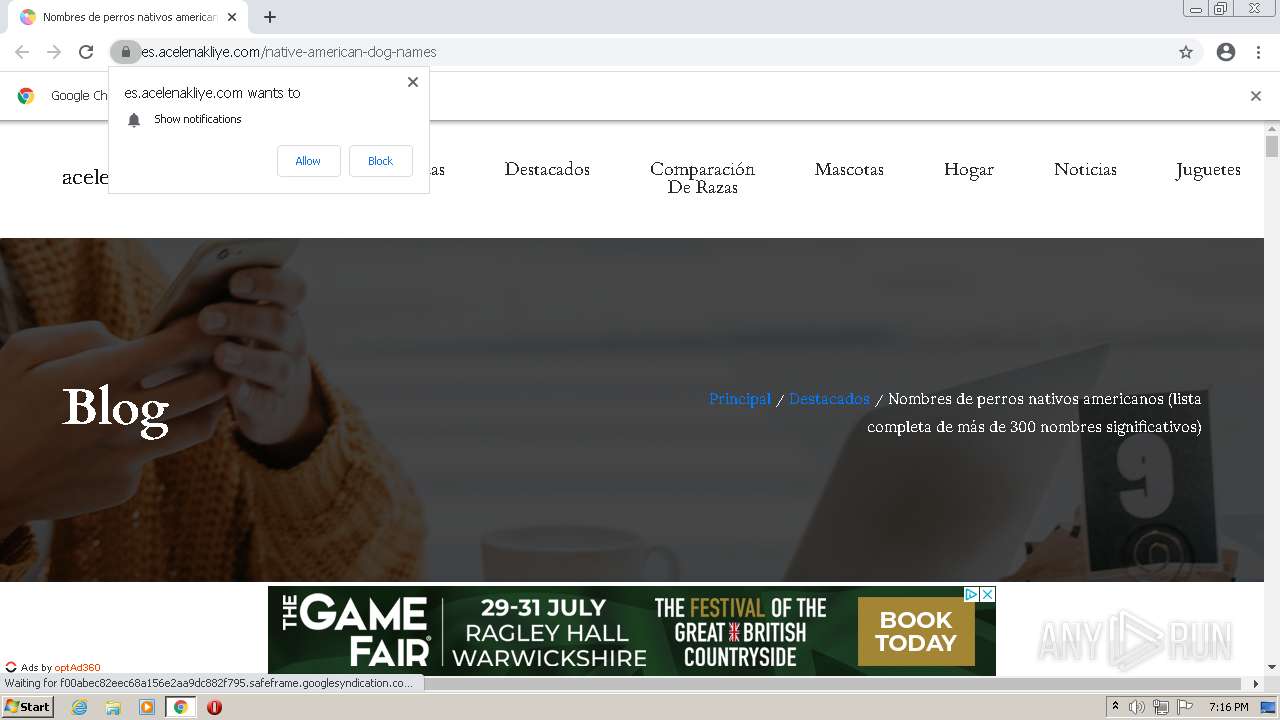Screen dimensions: 1280x720
Task: Close the notification permission popup
Action: pos(412,82)
